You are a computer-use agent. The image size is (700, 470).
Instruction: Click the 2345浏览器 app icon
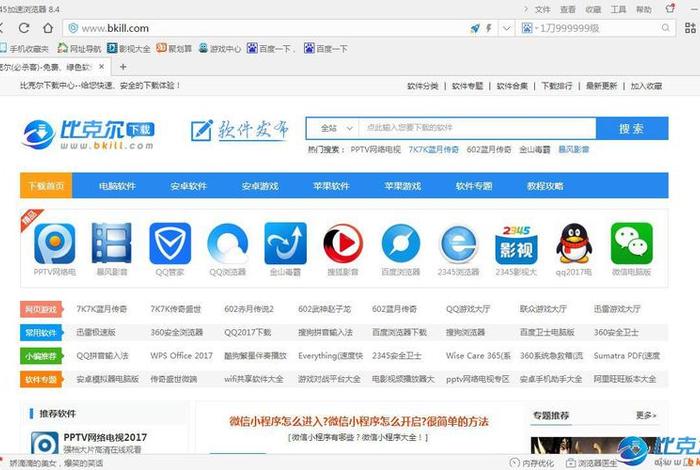(458, 244)
